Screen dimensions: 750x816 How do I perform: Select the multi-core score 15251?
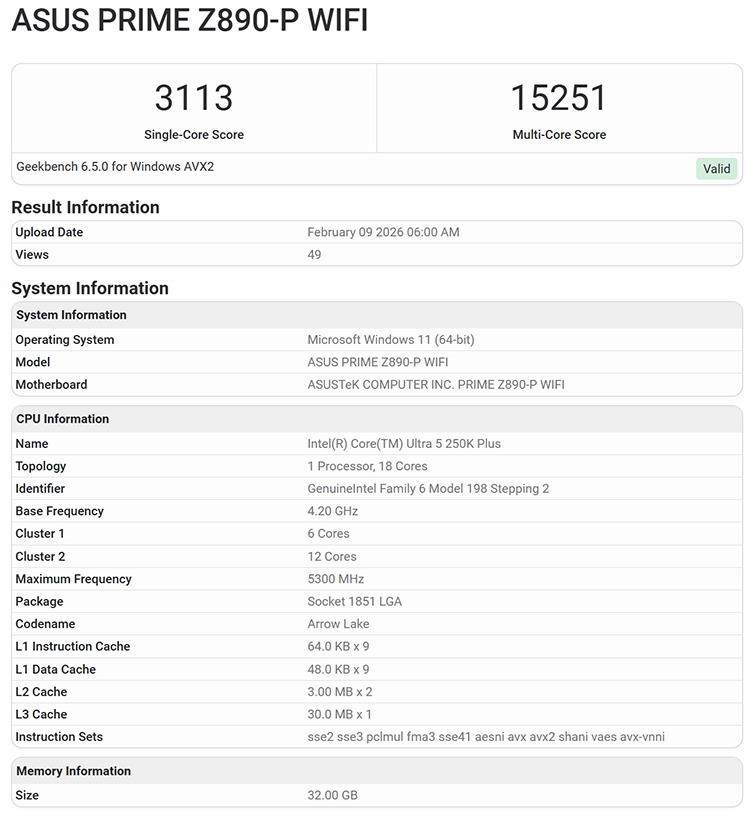559,97
